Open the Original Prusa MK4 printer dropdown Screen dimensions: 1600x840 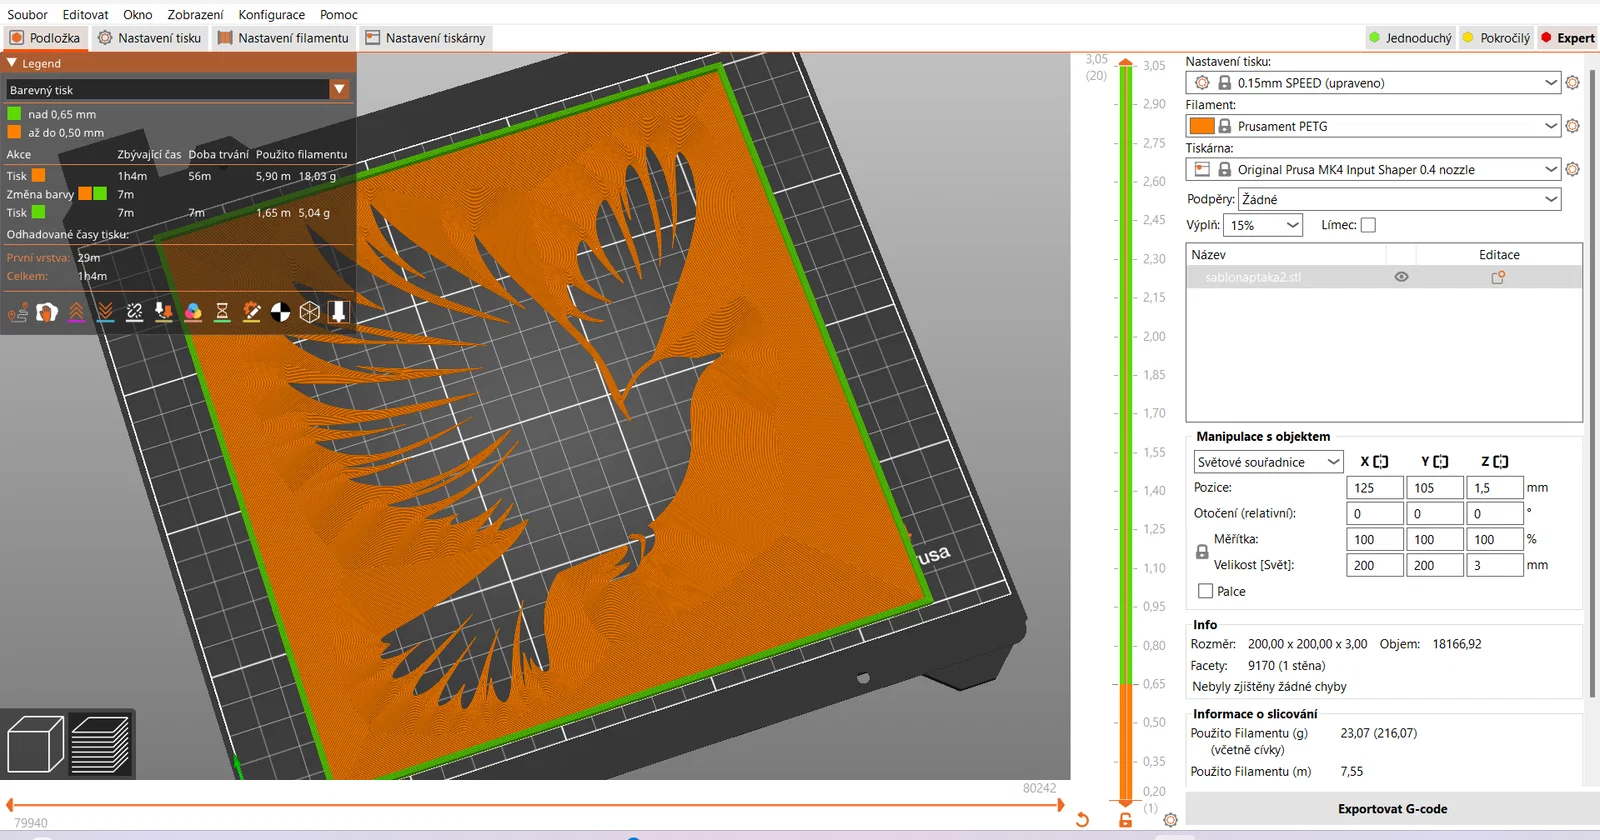pos(1373,170)
